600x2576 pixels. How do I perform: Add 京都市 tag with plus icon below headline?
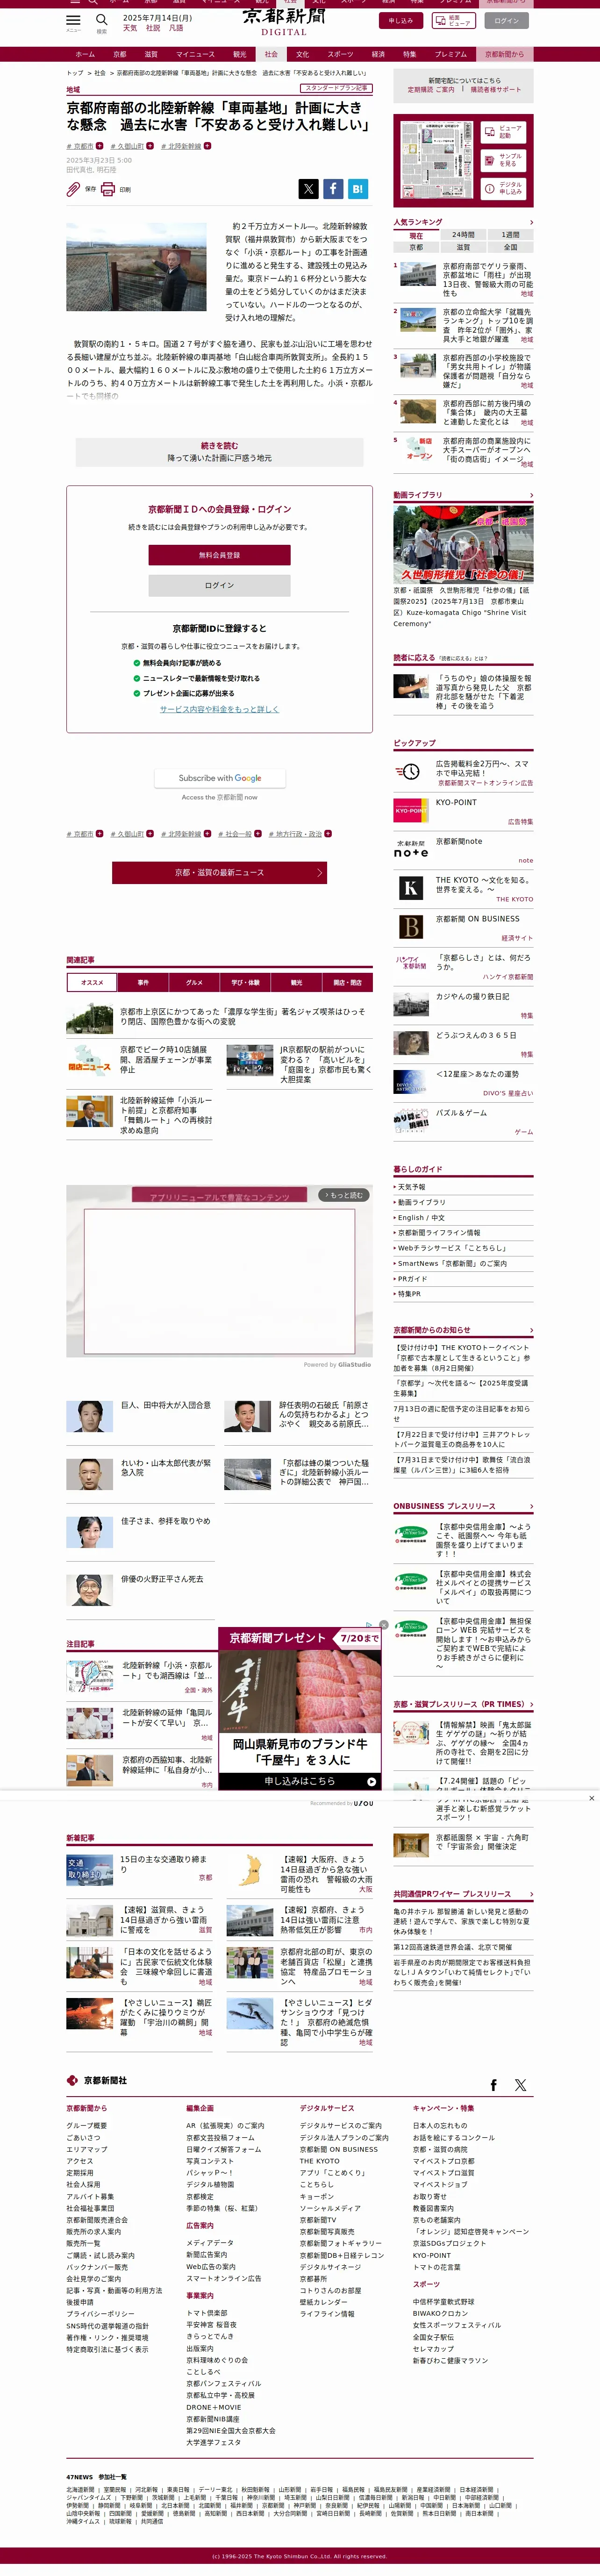click(99, 146)
